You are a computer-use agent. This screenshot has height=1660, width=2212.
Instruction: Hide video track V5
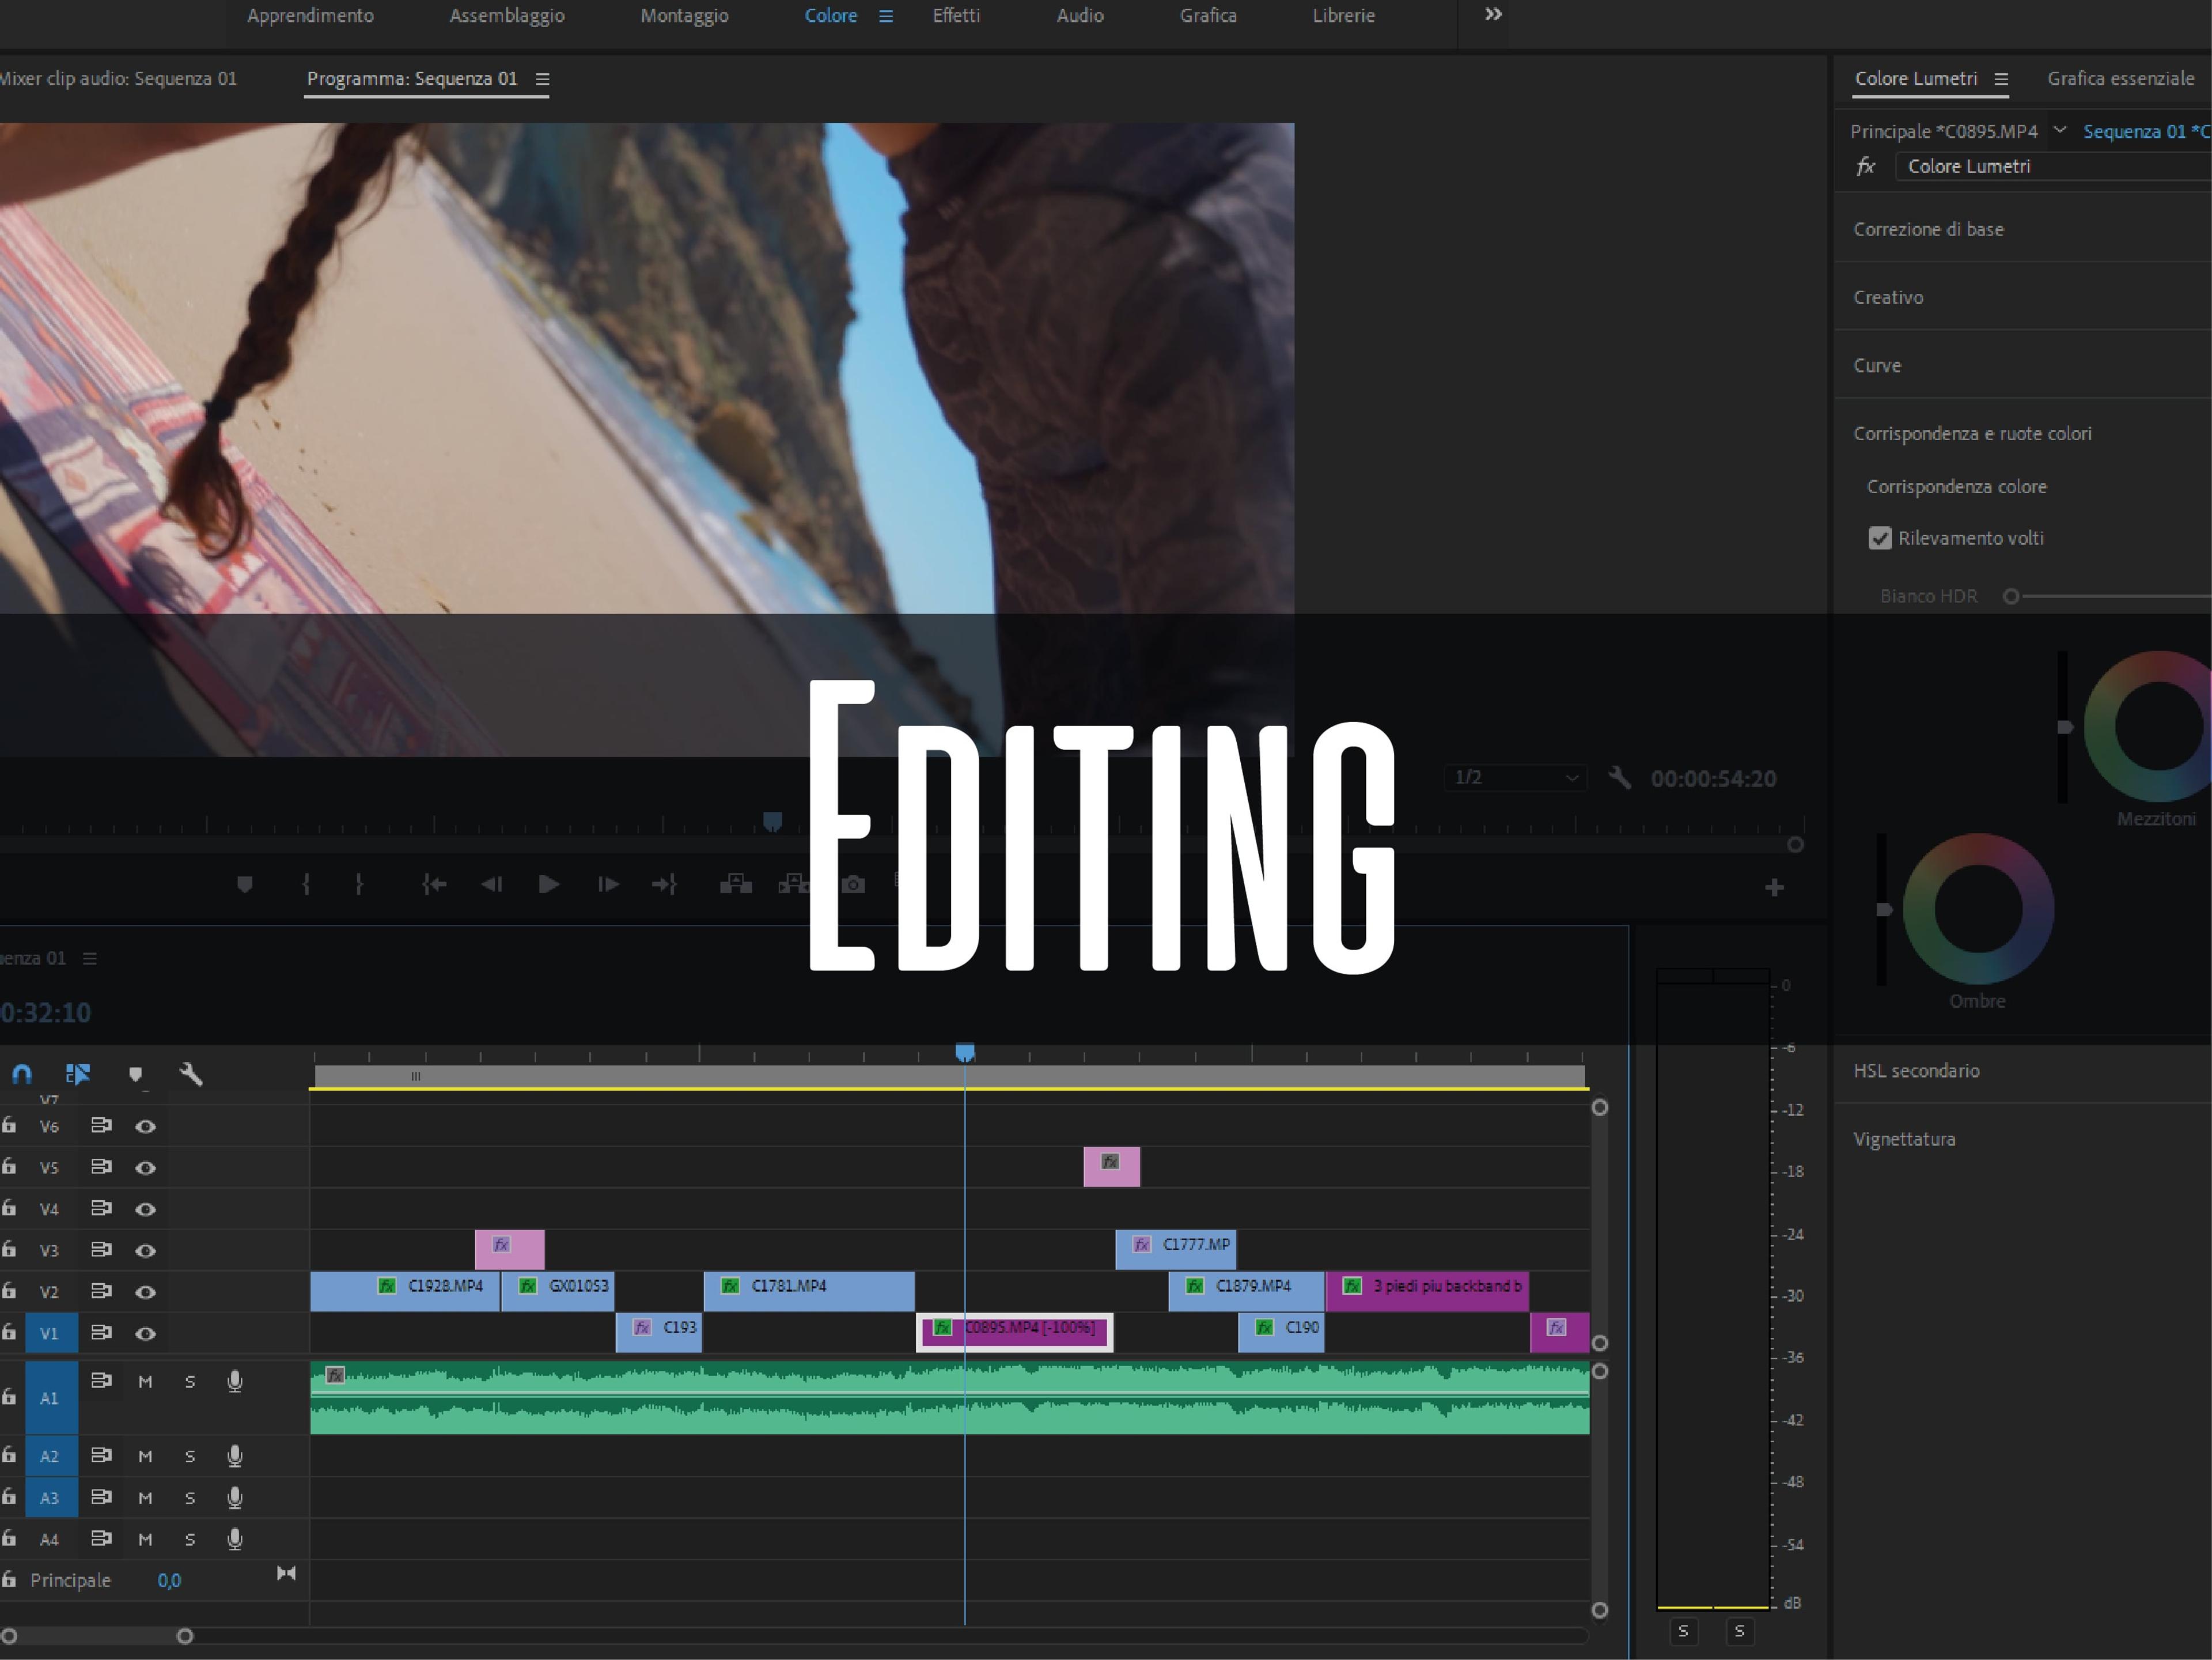coord(145,1168)
